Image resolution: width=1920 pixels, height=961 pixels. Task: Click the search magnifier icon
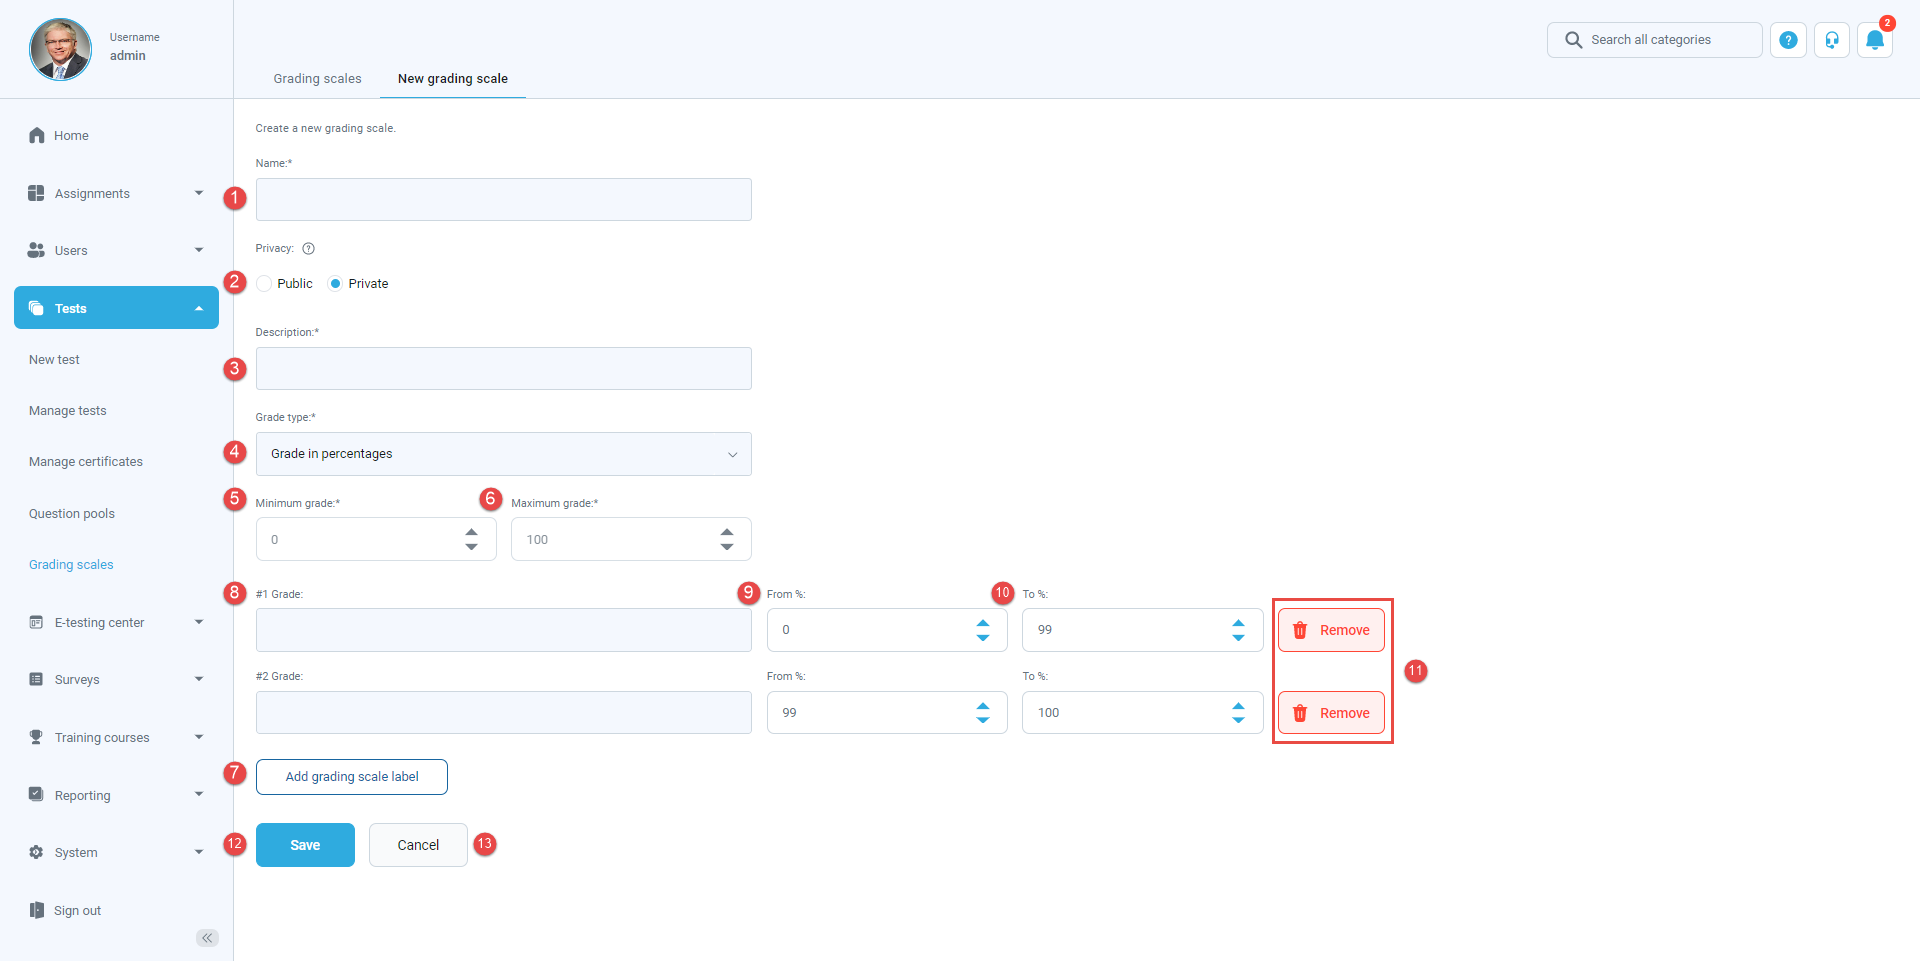(x=1573, y=40)
